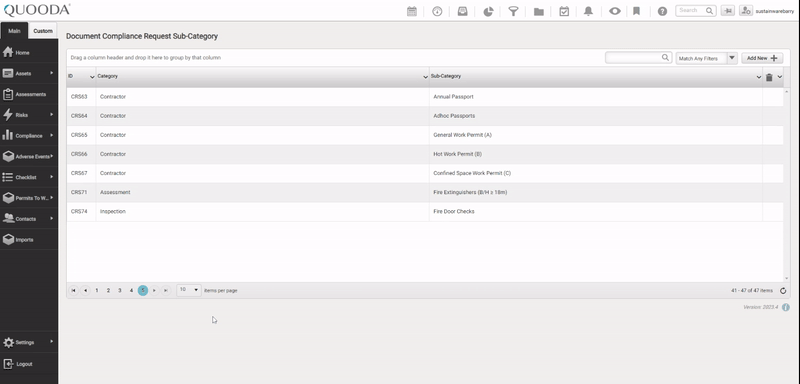800x384 pixels.
Task: Click the funnel filter icon in header
Action: click(513, 11)
